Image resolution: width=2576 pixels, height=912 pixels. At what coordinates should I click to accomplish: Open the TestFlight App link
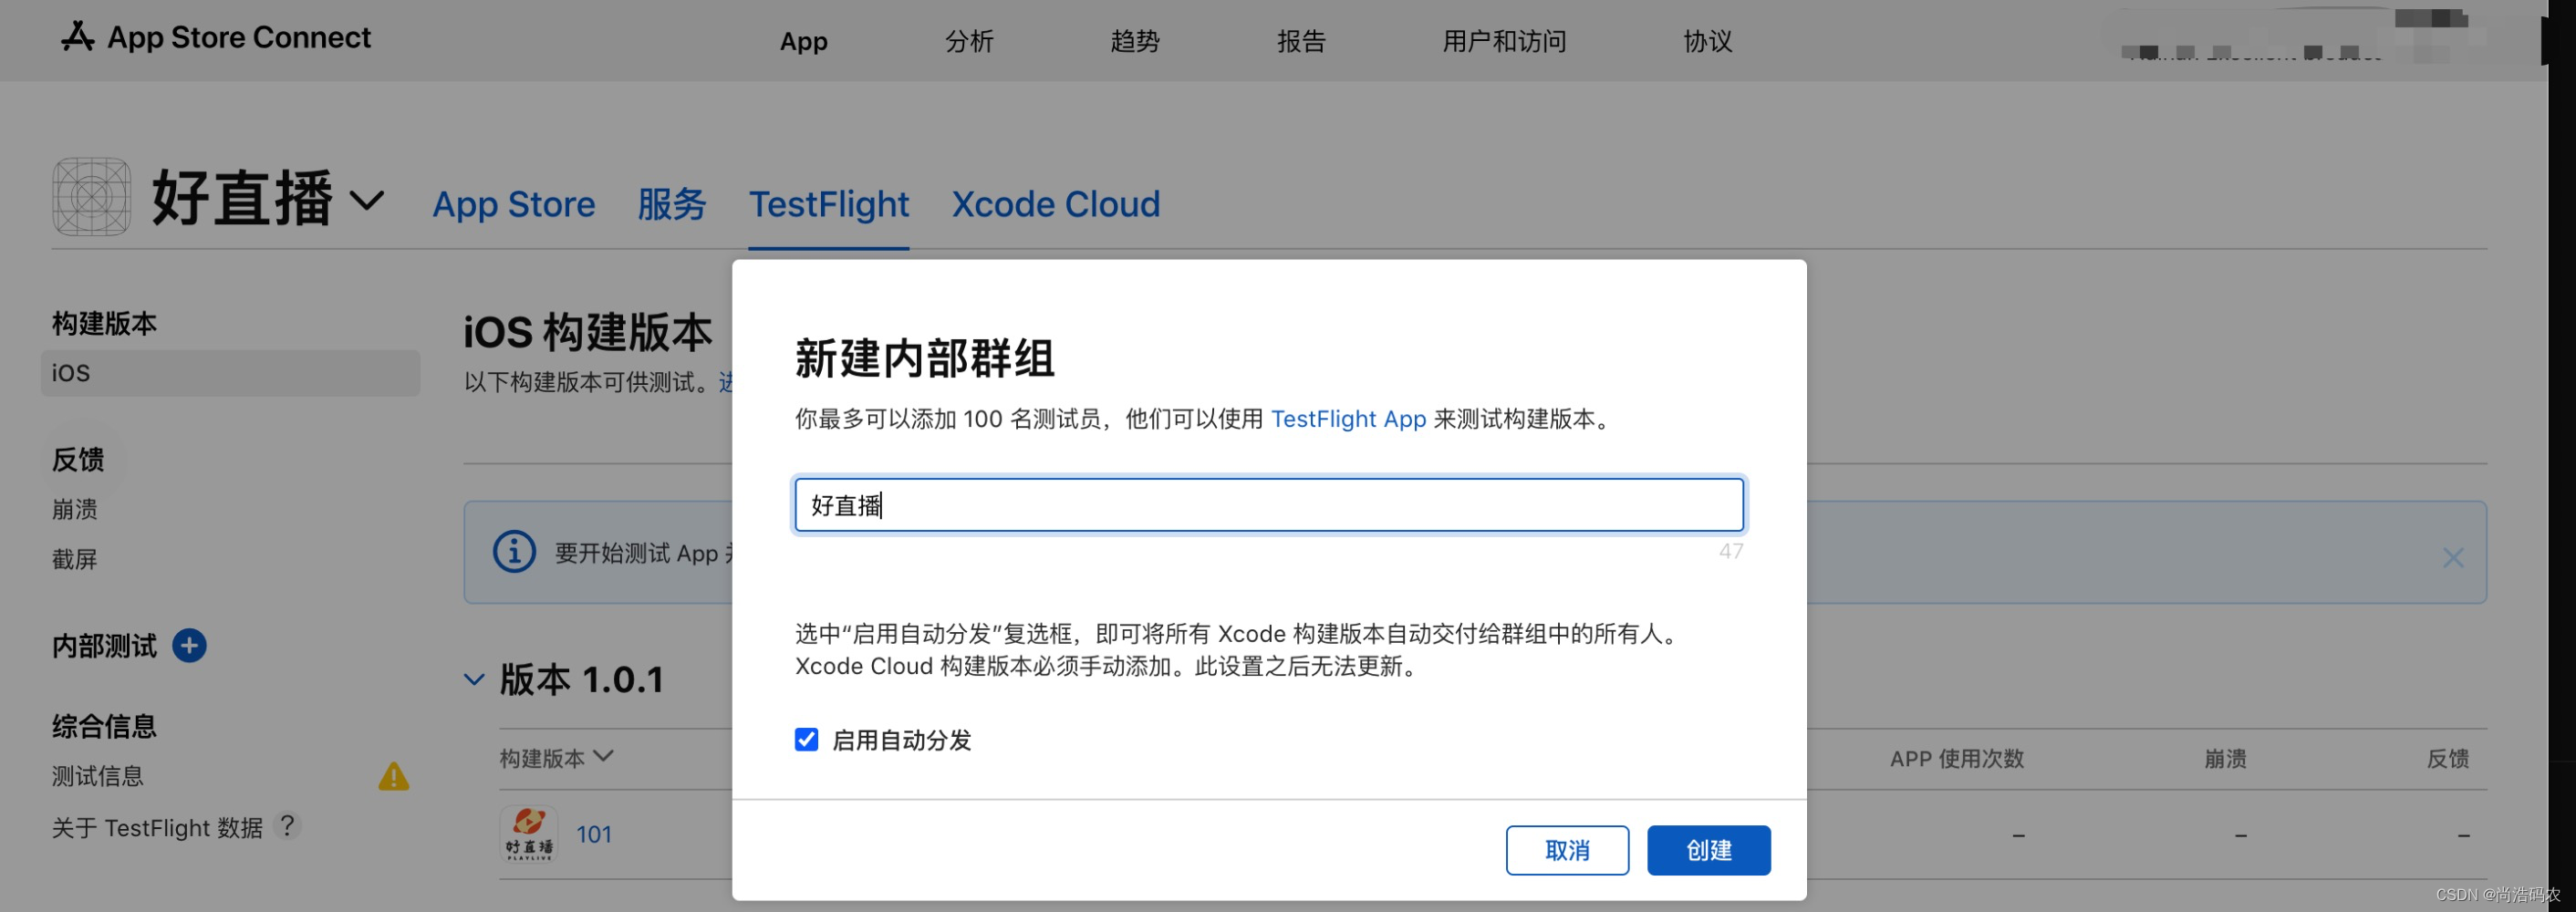1348,419
